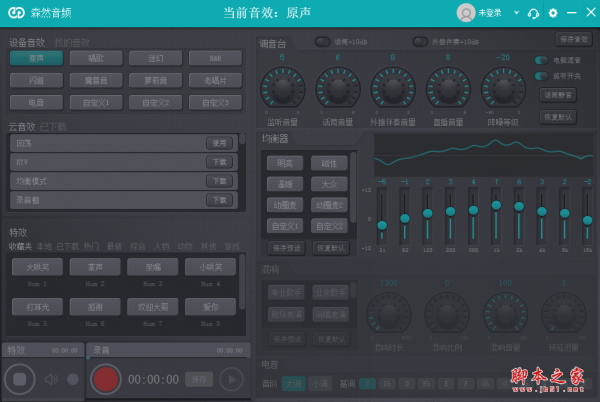Mute the effects speaker icon
The width and height of the screenshot is (600, 402).
51,380
